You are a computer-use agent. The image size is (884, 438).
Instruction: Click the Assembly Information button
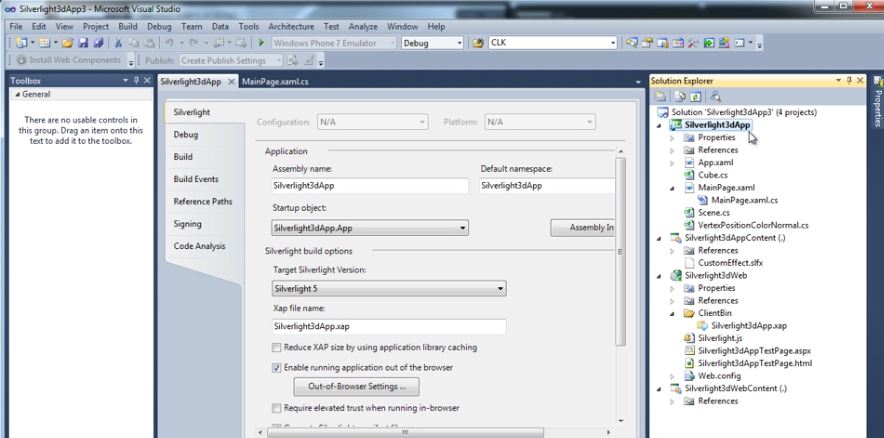coord(583,228)
